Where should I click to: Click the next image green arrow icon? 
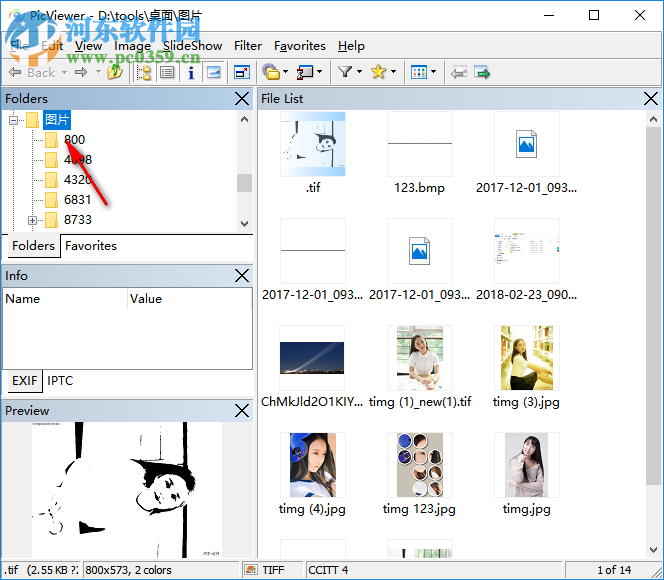pos(482,73)
